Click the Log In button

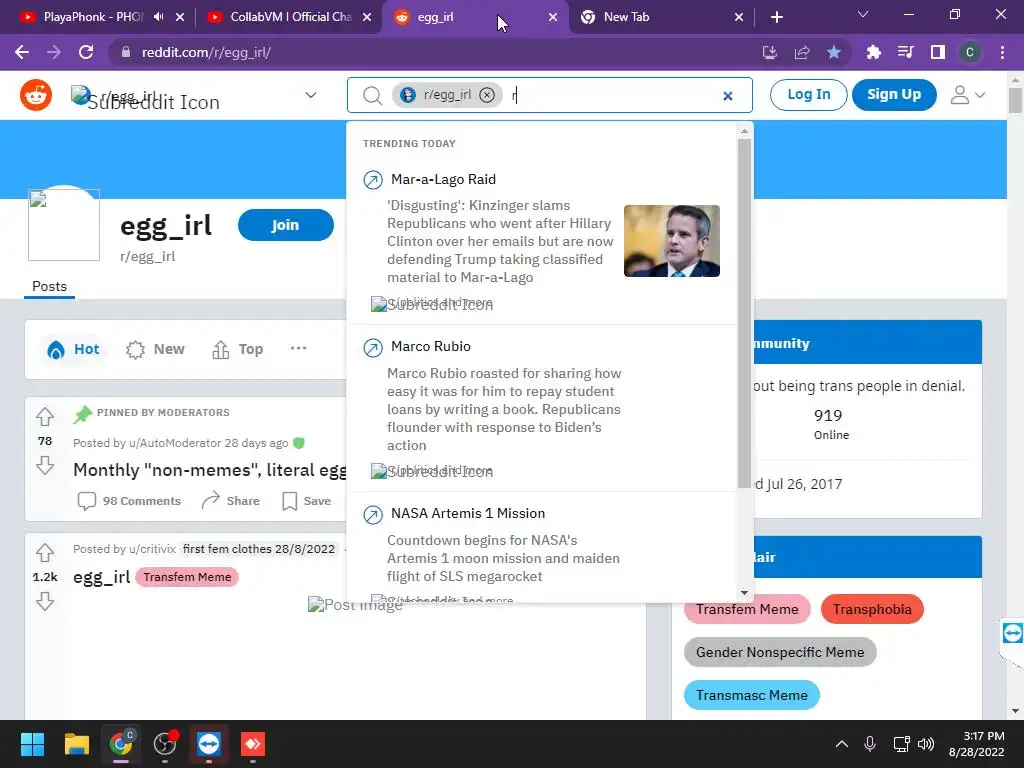(808, 95)
